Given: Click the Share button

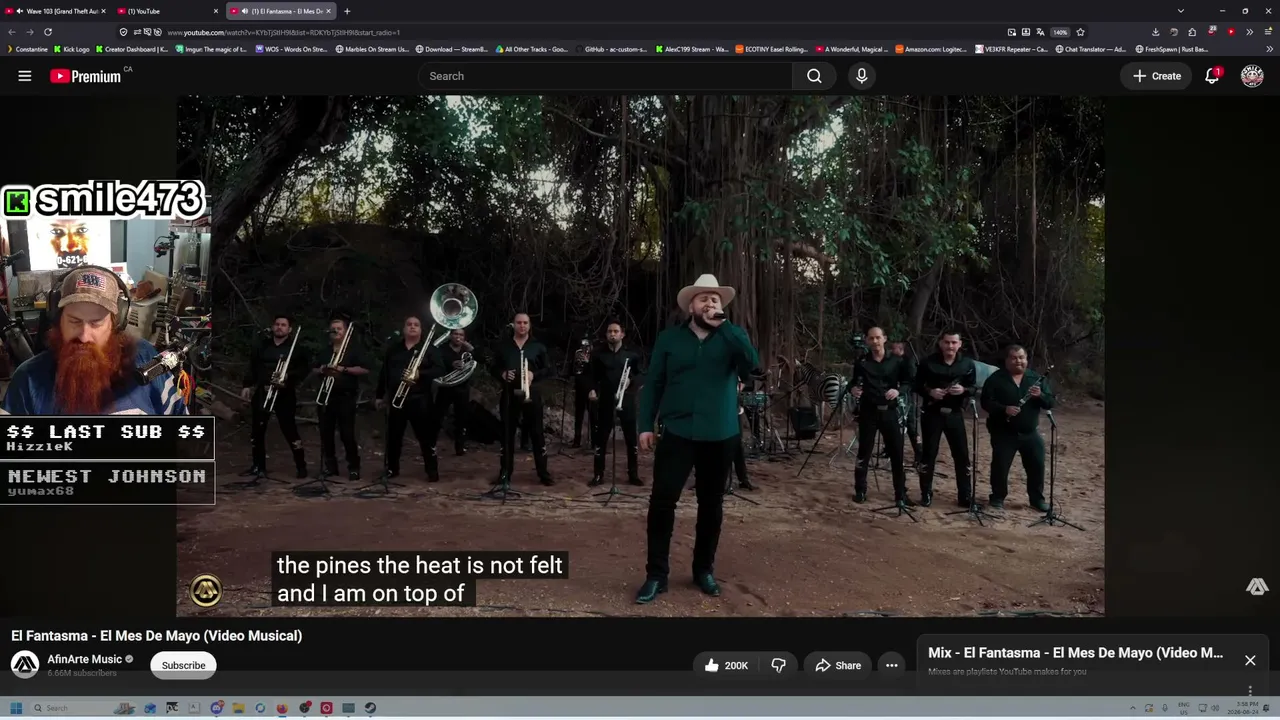Looking at the screenshot, I should [x=838, y=665].
